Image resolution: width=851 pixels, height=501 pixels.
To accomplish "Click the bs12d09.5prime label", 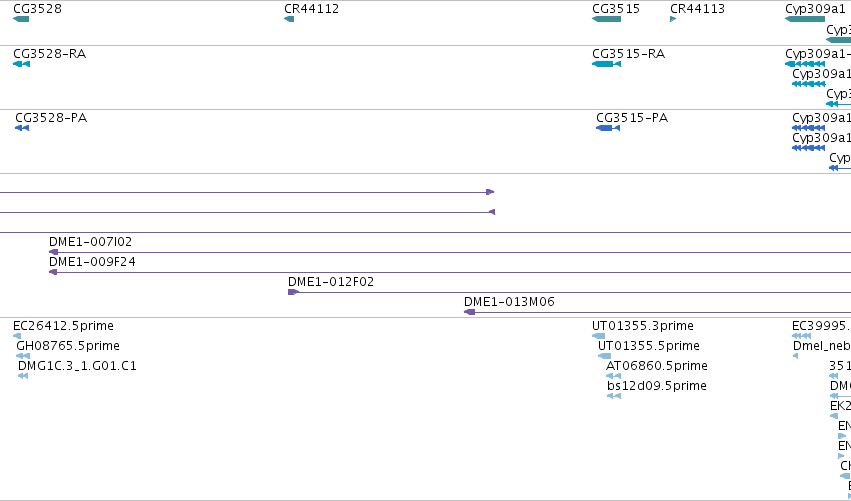I will 657,386.
